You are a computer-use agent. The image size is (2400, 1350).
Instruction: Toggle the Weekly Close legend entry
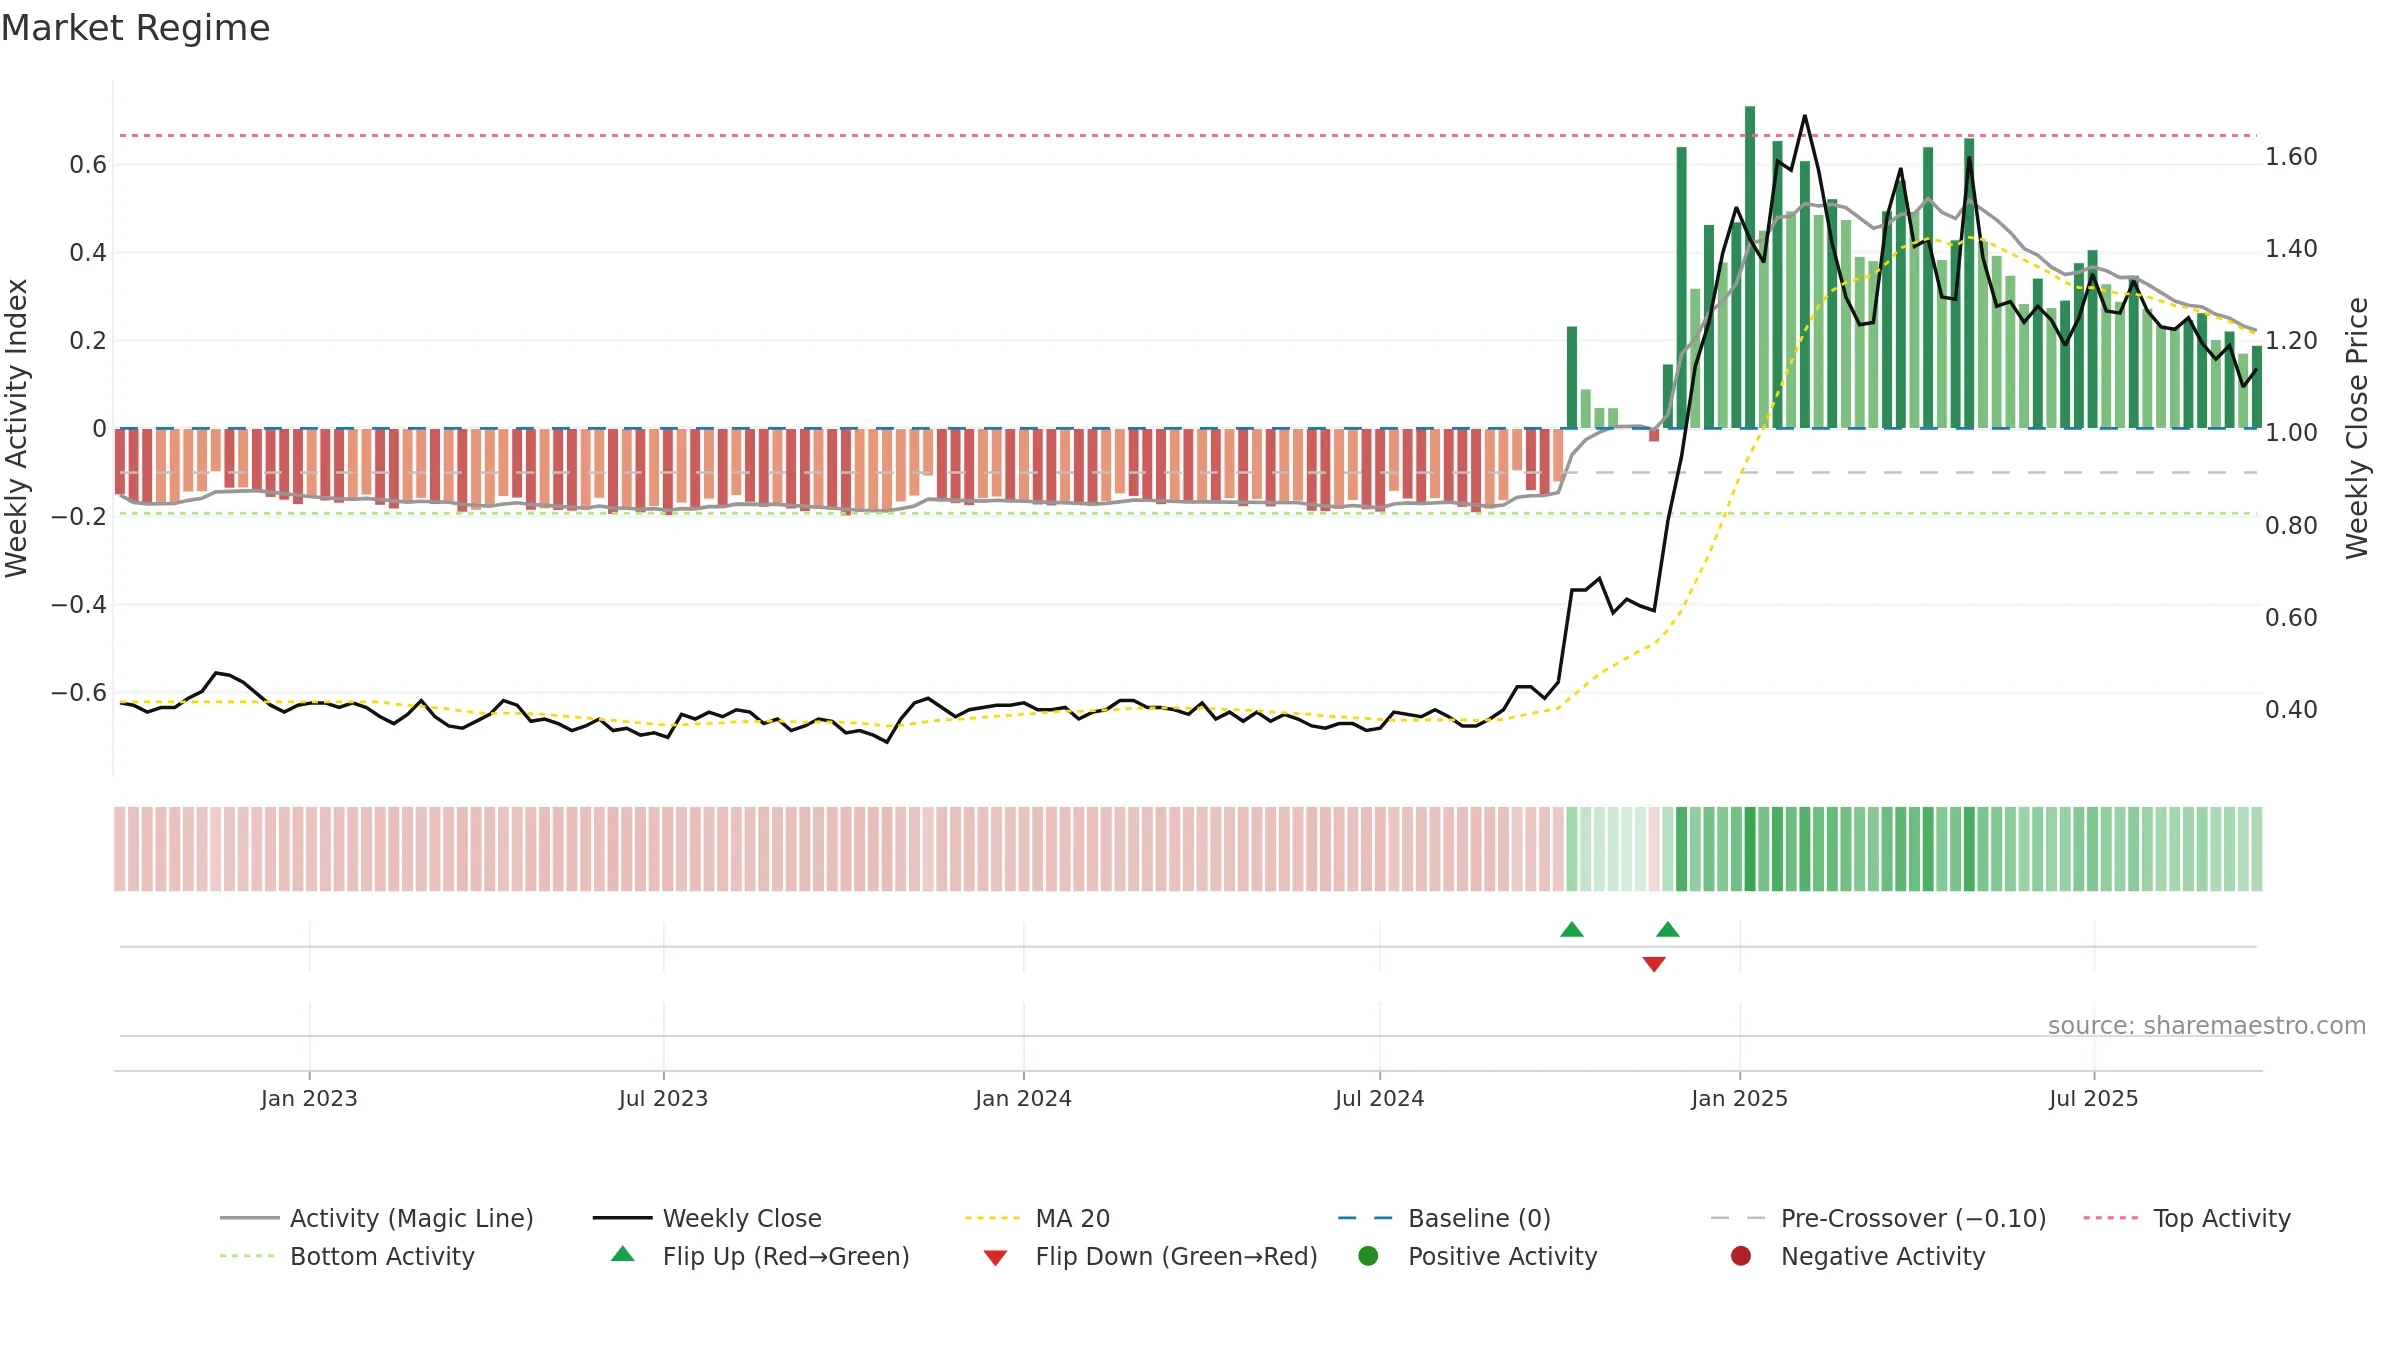[707, 1218]
